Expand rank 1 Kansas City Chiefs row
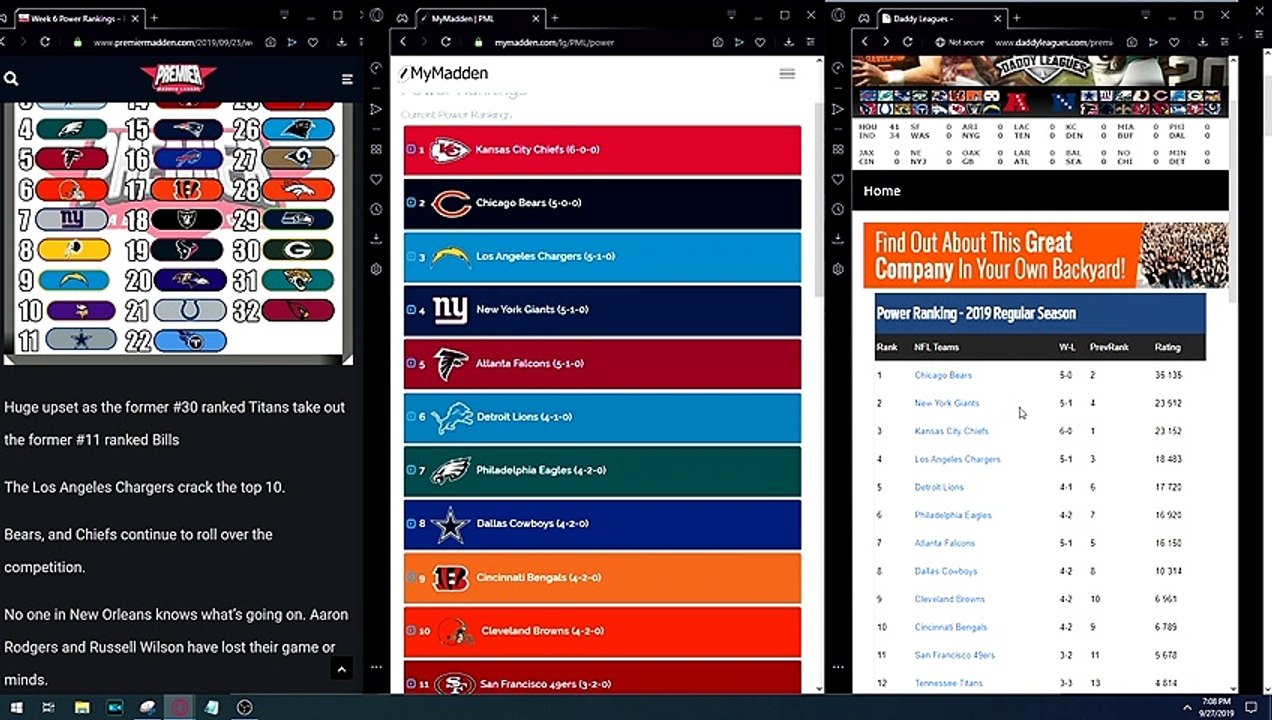 pyautogui.click(x=411, y=149)
